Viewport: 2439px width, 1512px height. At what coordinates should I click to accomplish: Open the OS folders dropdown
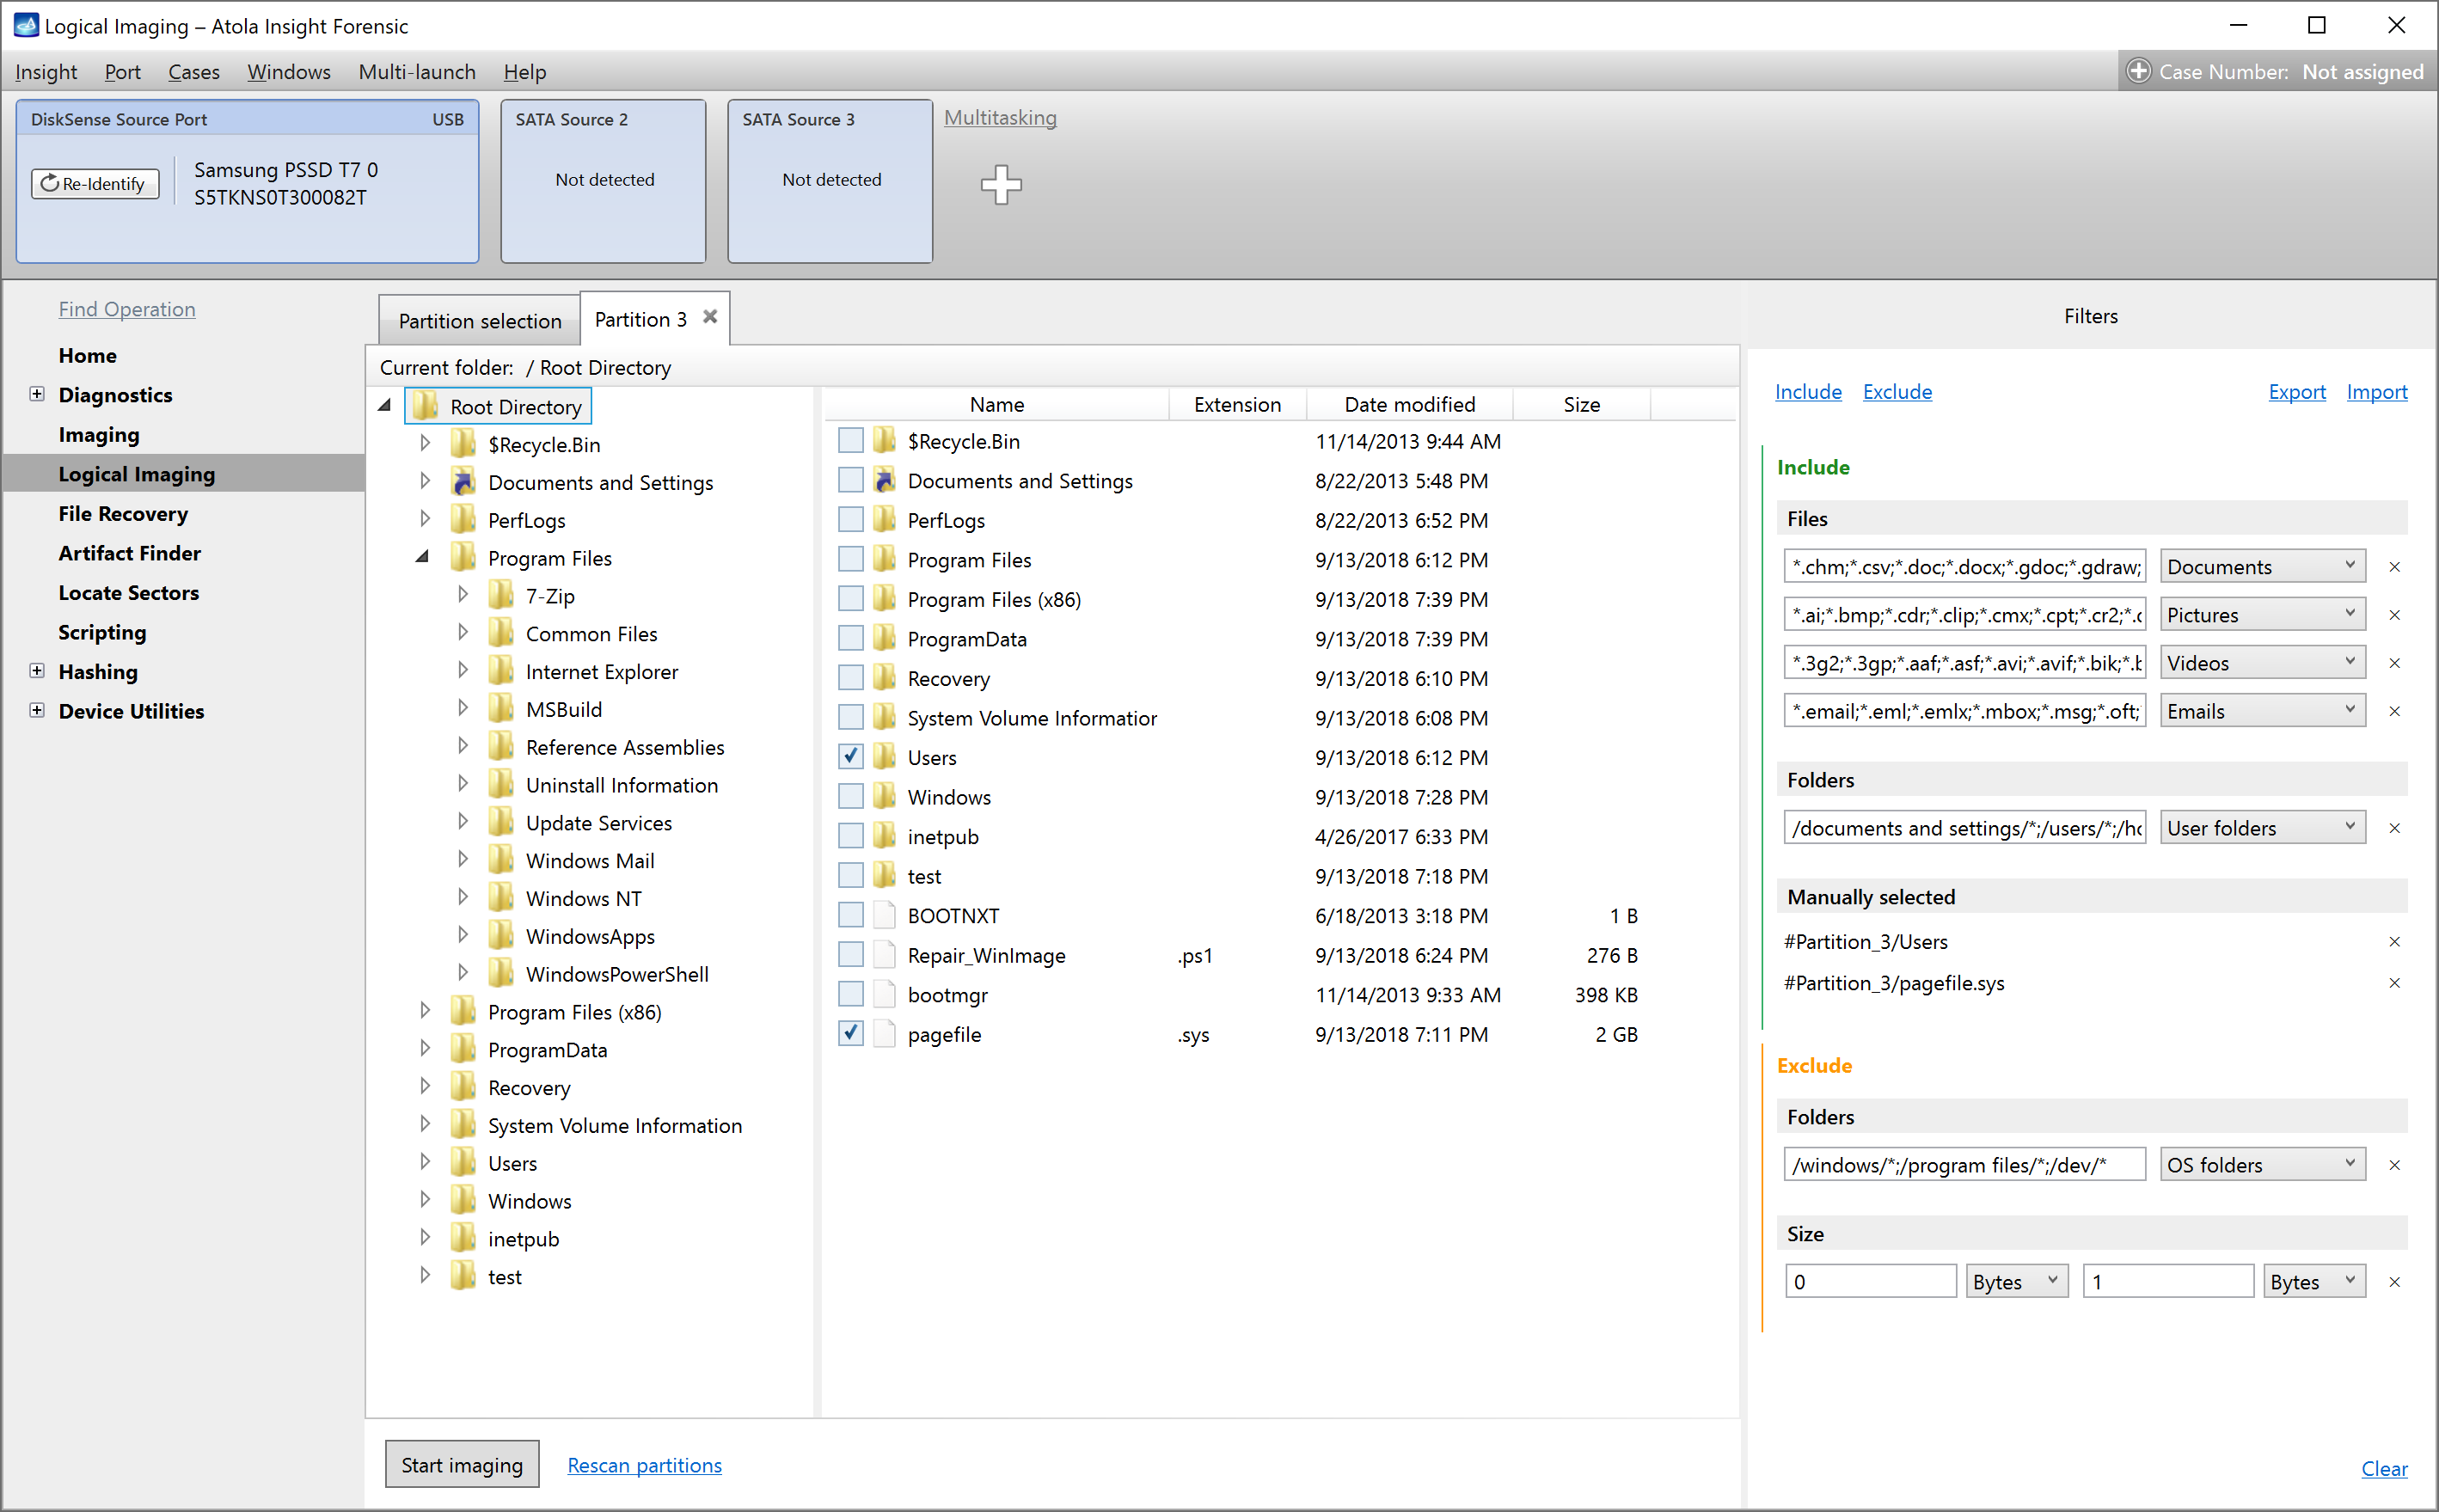tap(2262, 1165)
